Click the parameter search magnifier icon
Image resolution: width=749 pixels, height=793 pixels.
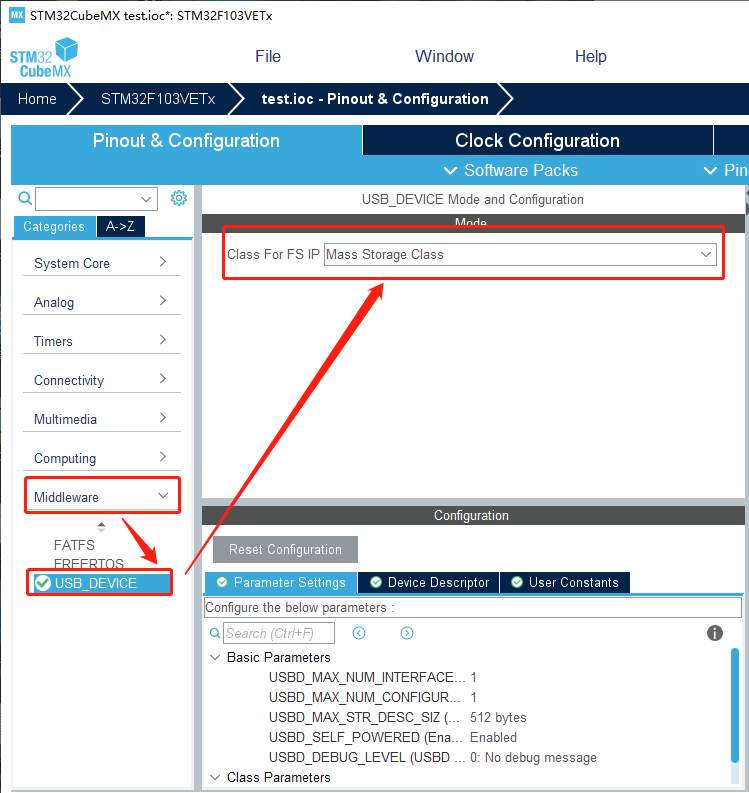pos(215,633)
